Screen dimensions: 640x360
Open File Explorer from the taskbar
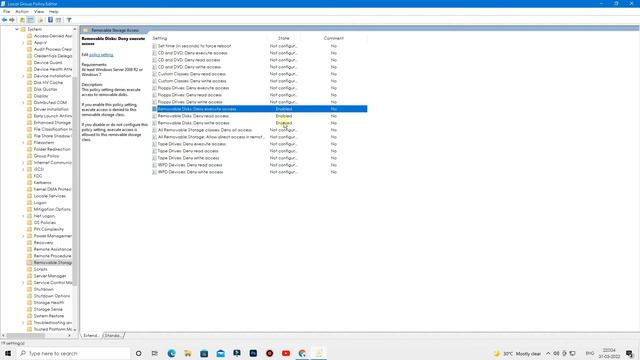tap(188, 353)
